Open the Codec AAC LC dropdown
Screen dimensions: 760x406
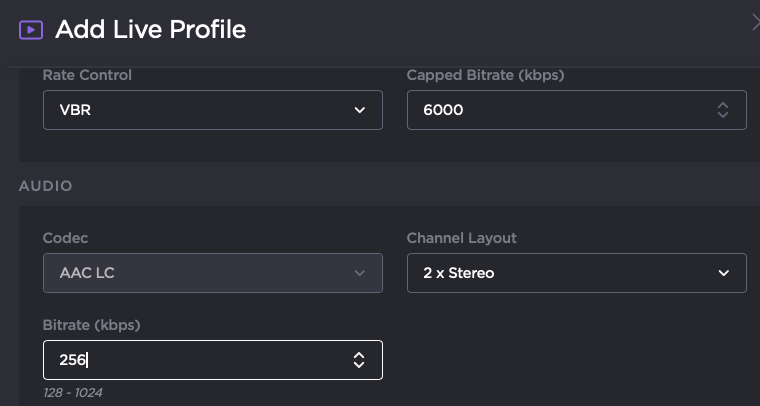coord(200,273)
